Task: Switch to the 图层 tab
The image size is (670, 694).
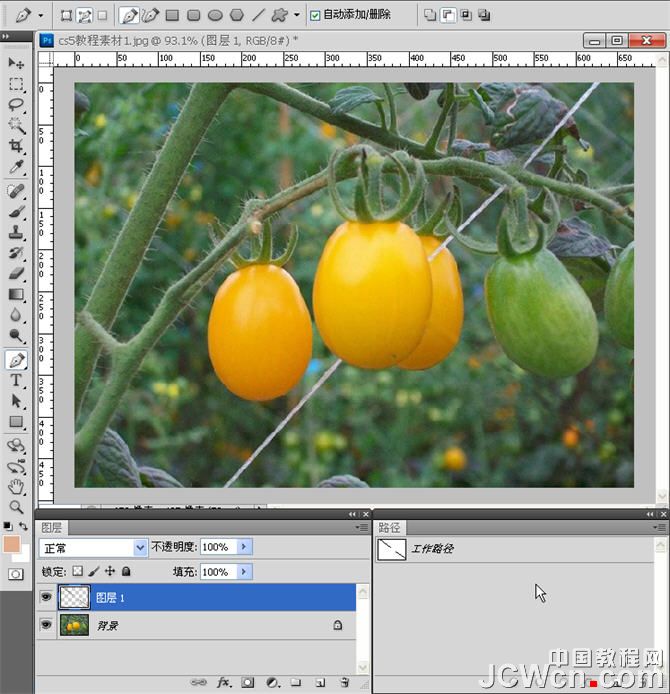Action: [x=51, y=528]
